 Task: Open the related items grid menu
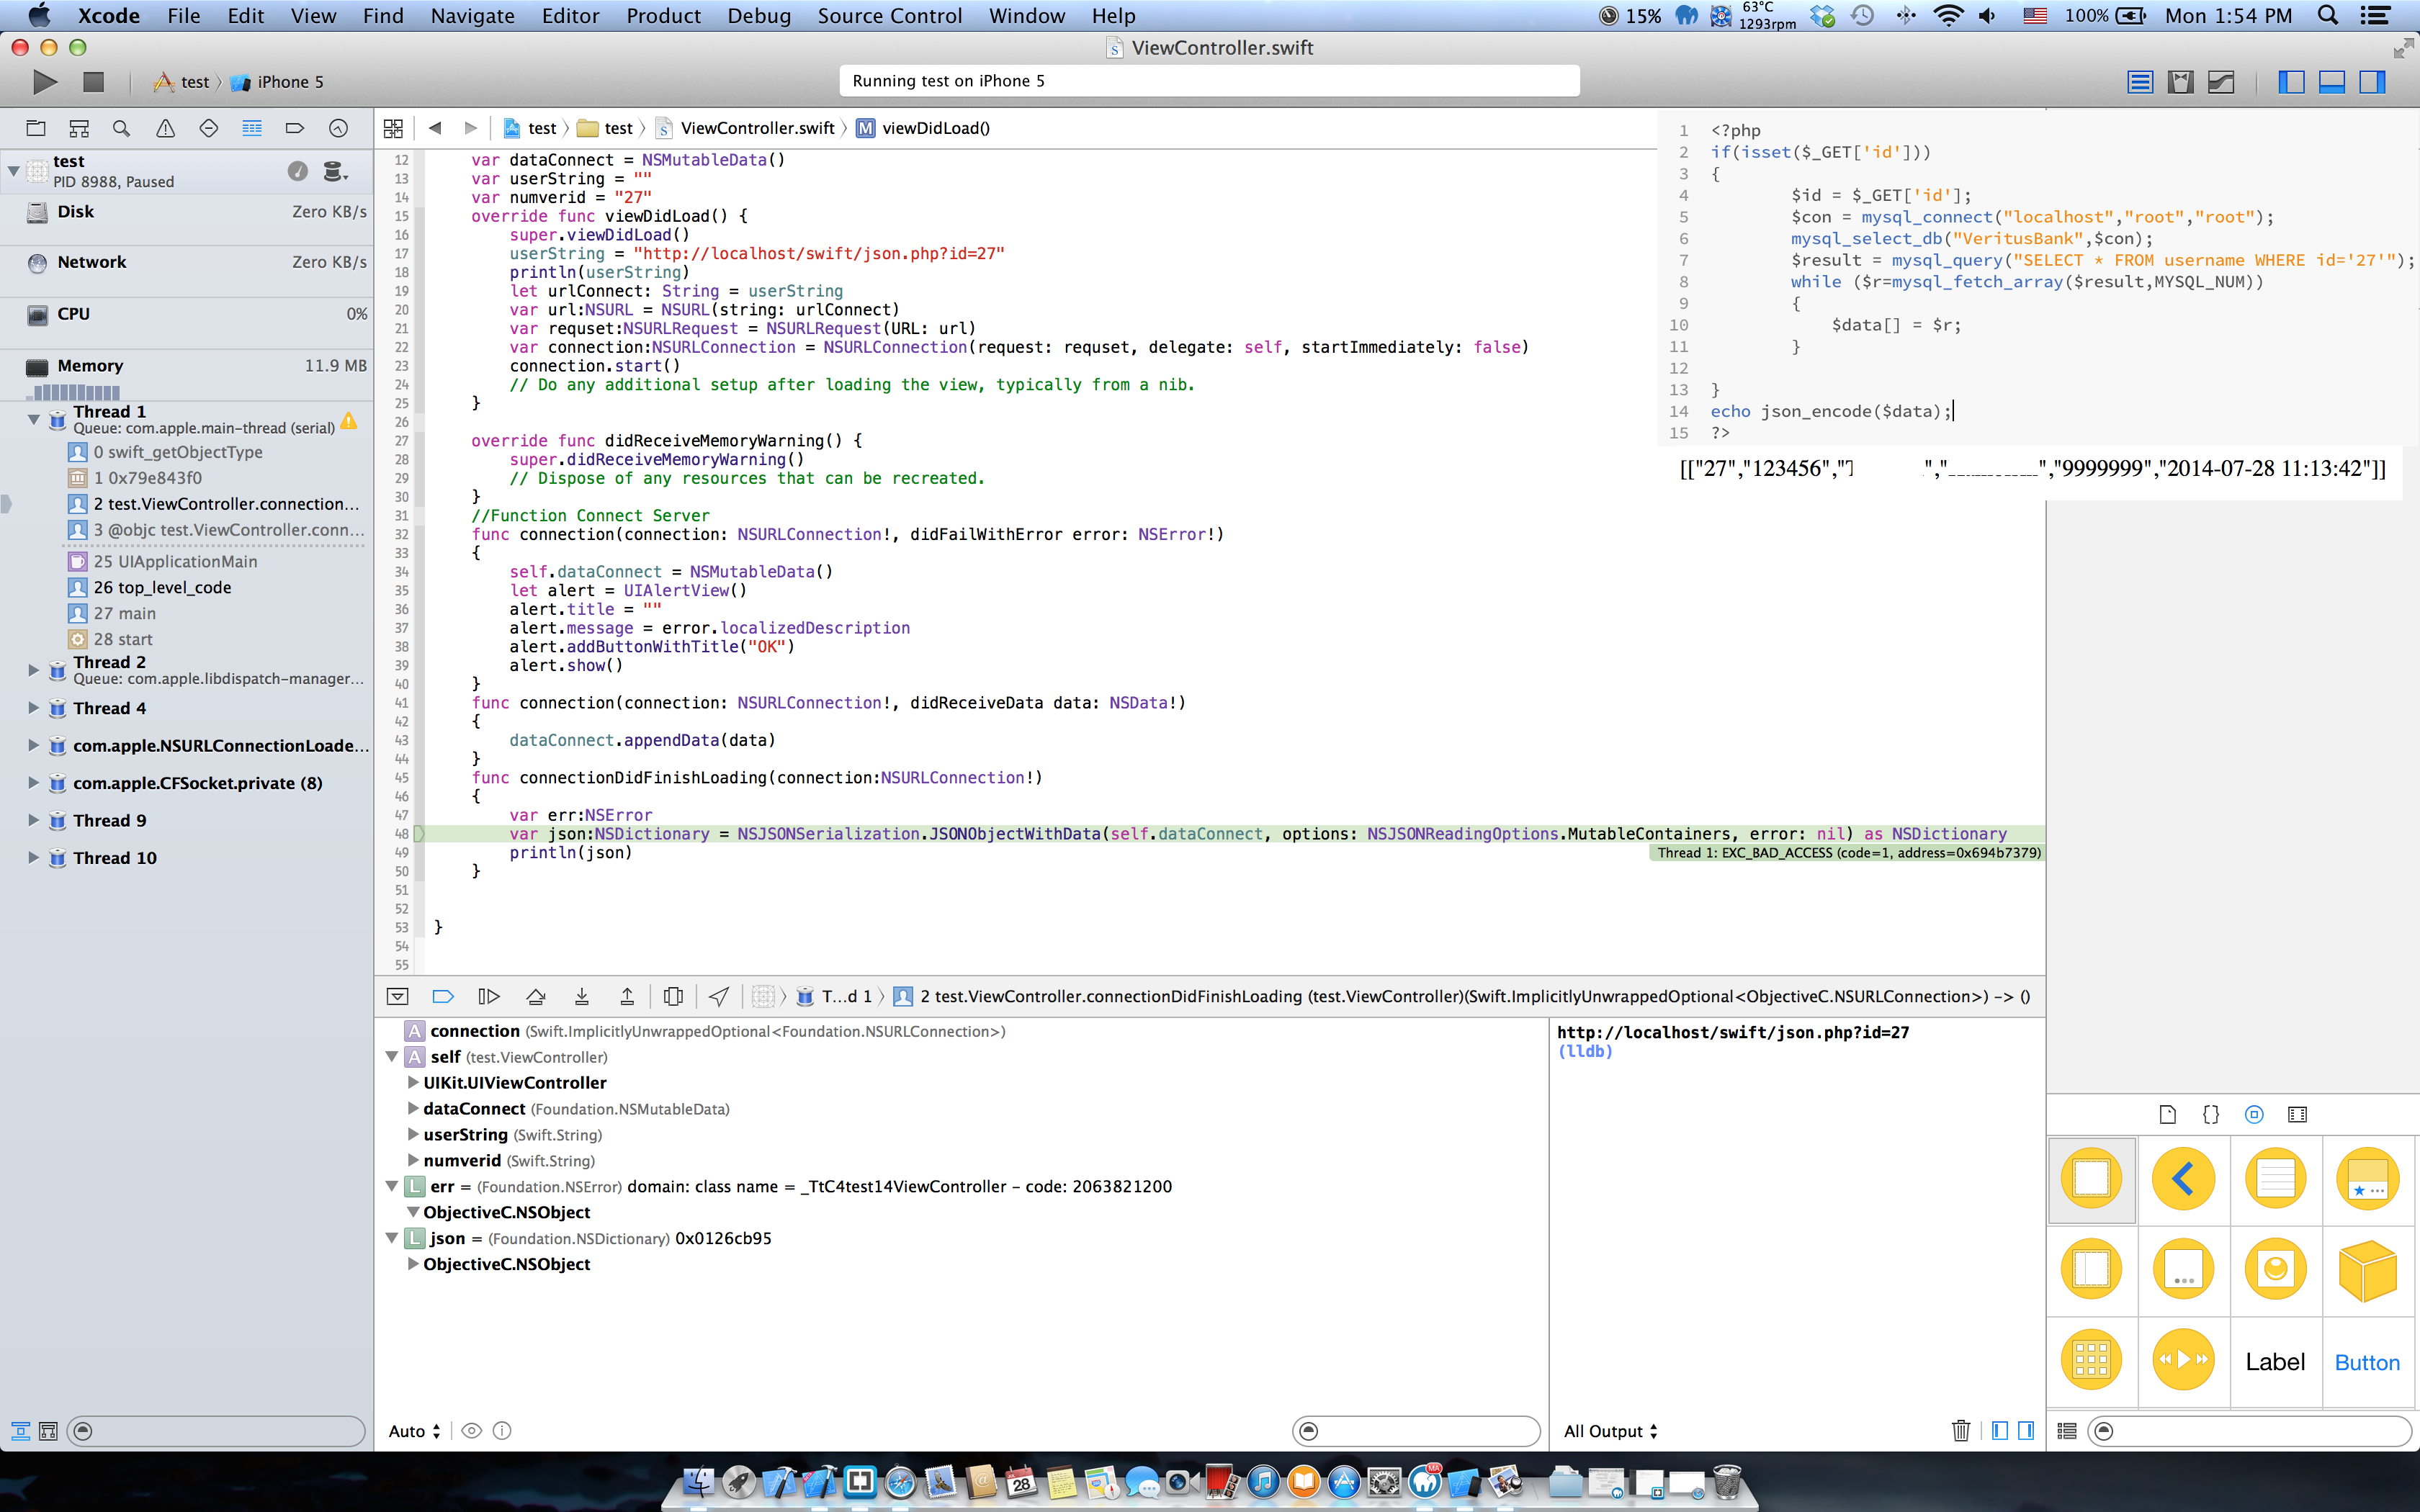(x=393, y=128)
